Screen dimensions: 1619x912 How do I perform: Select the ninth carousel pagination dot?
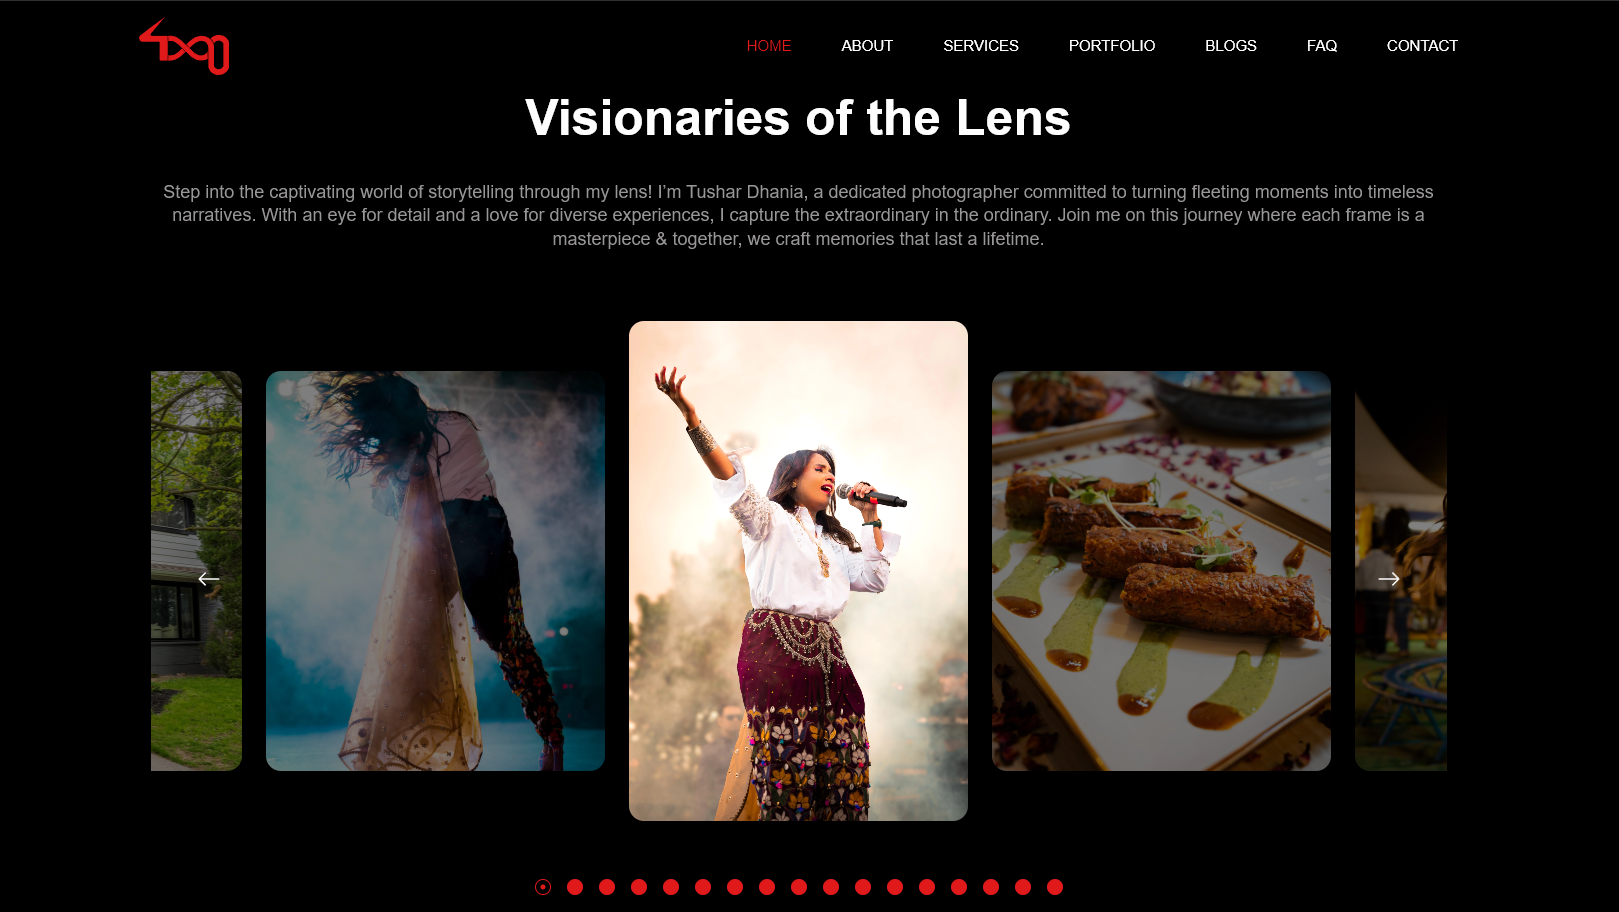coord(799,887)
